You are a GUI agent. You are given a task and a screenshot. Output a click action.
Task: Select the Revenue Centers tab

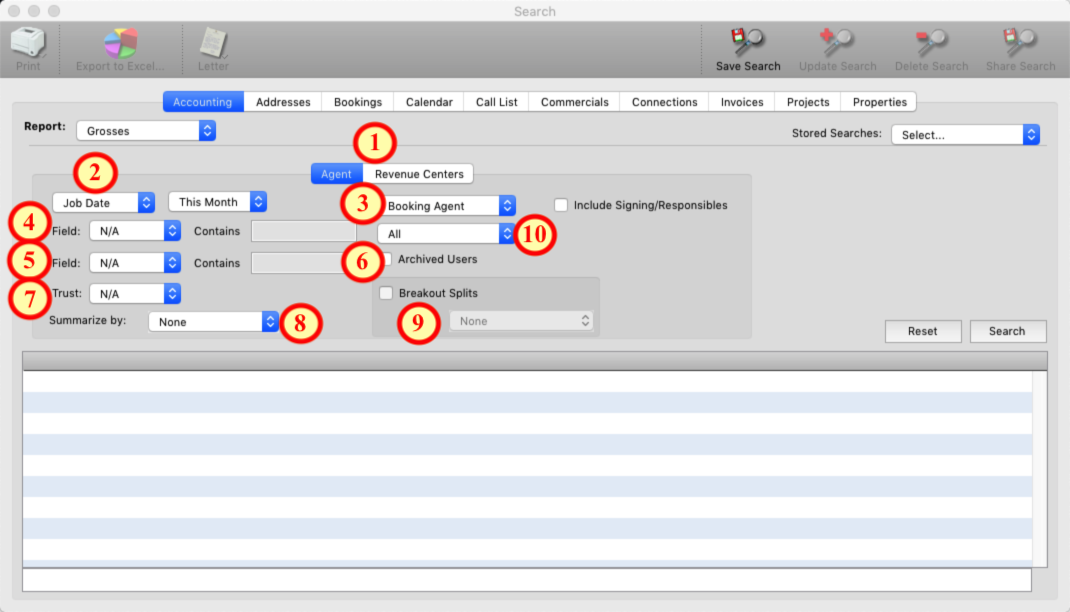[x=419, y=174]
